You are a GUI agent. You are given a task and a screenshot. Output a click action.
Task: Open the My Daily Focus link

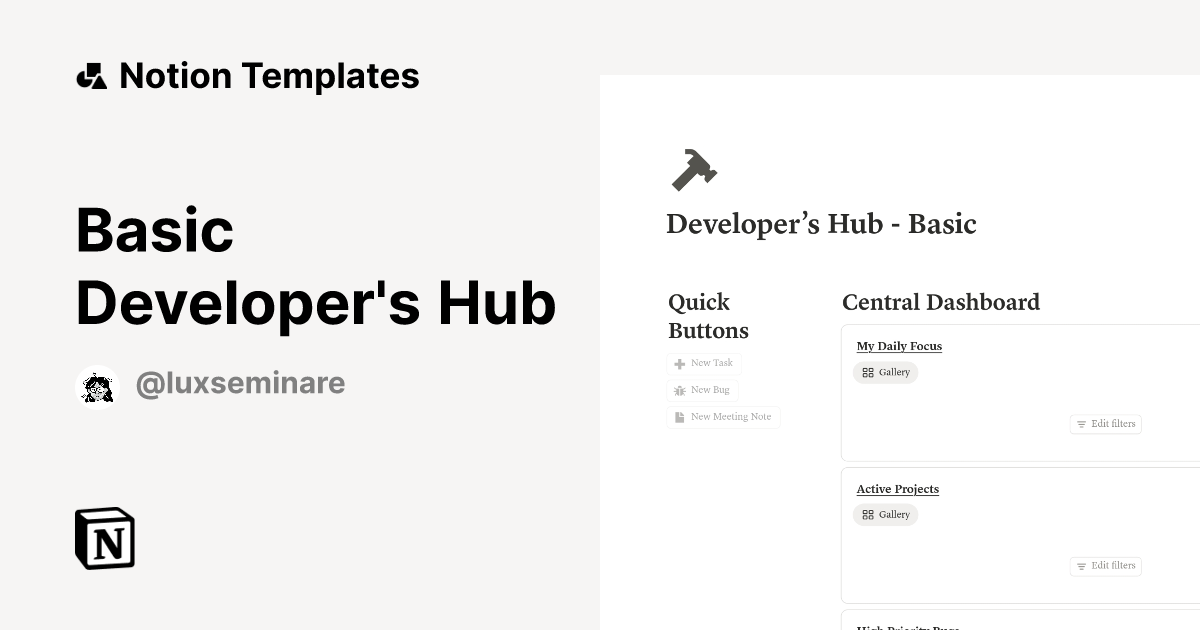pos(899,346)
